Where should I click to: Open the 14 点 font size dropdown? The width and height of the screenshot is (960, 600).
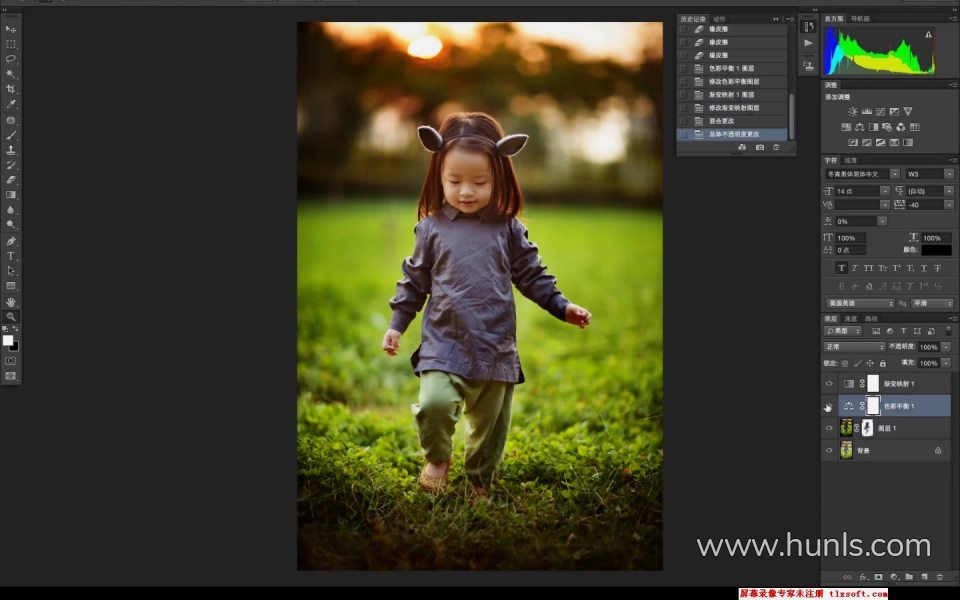click(885, 191)
